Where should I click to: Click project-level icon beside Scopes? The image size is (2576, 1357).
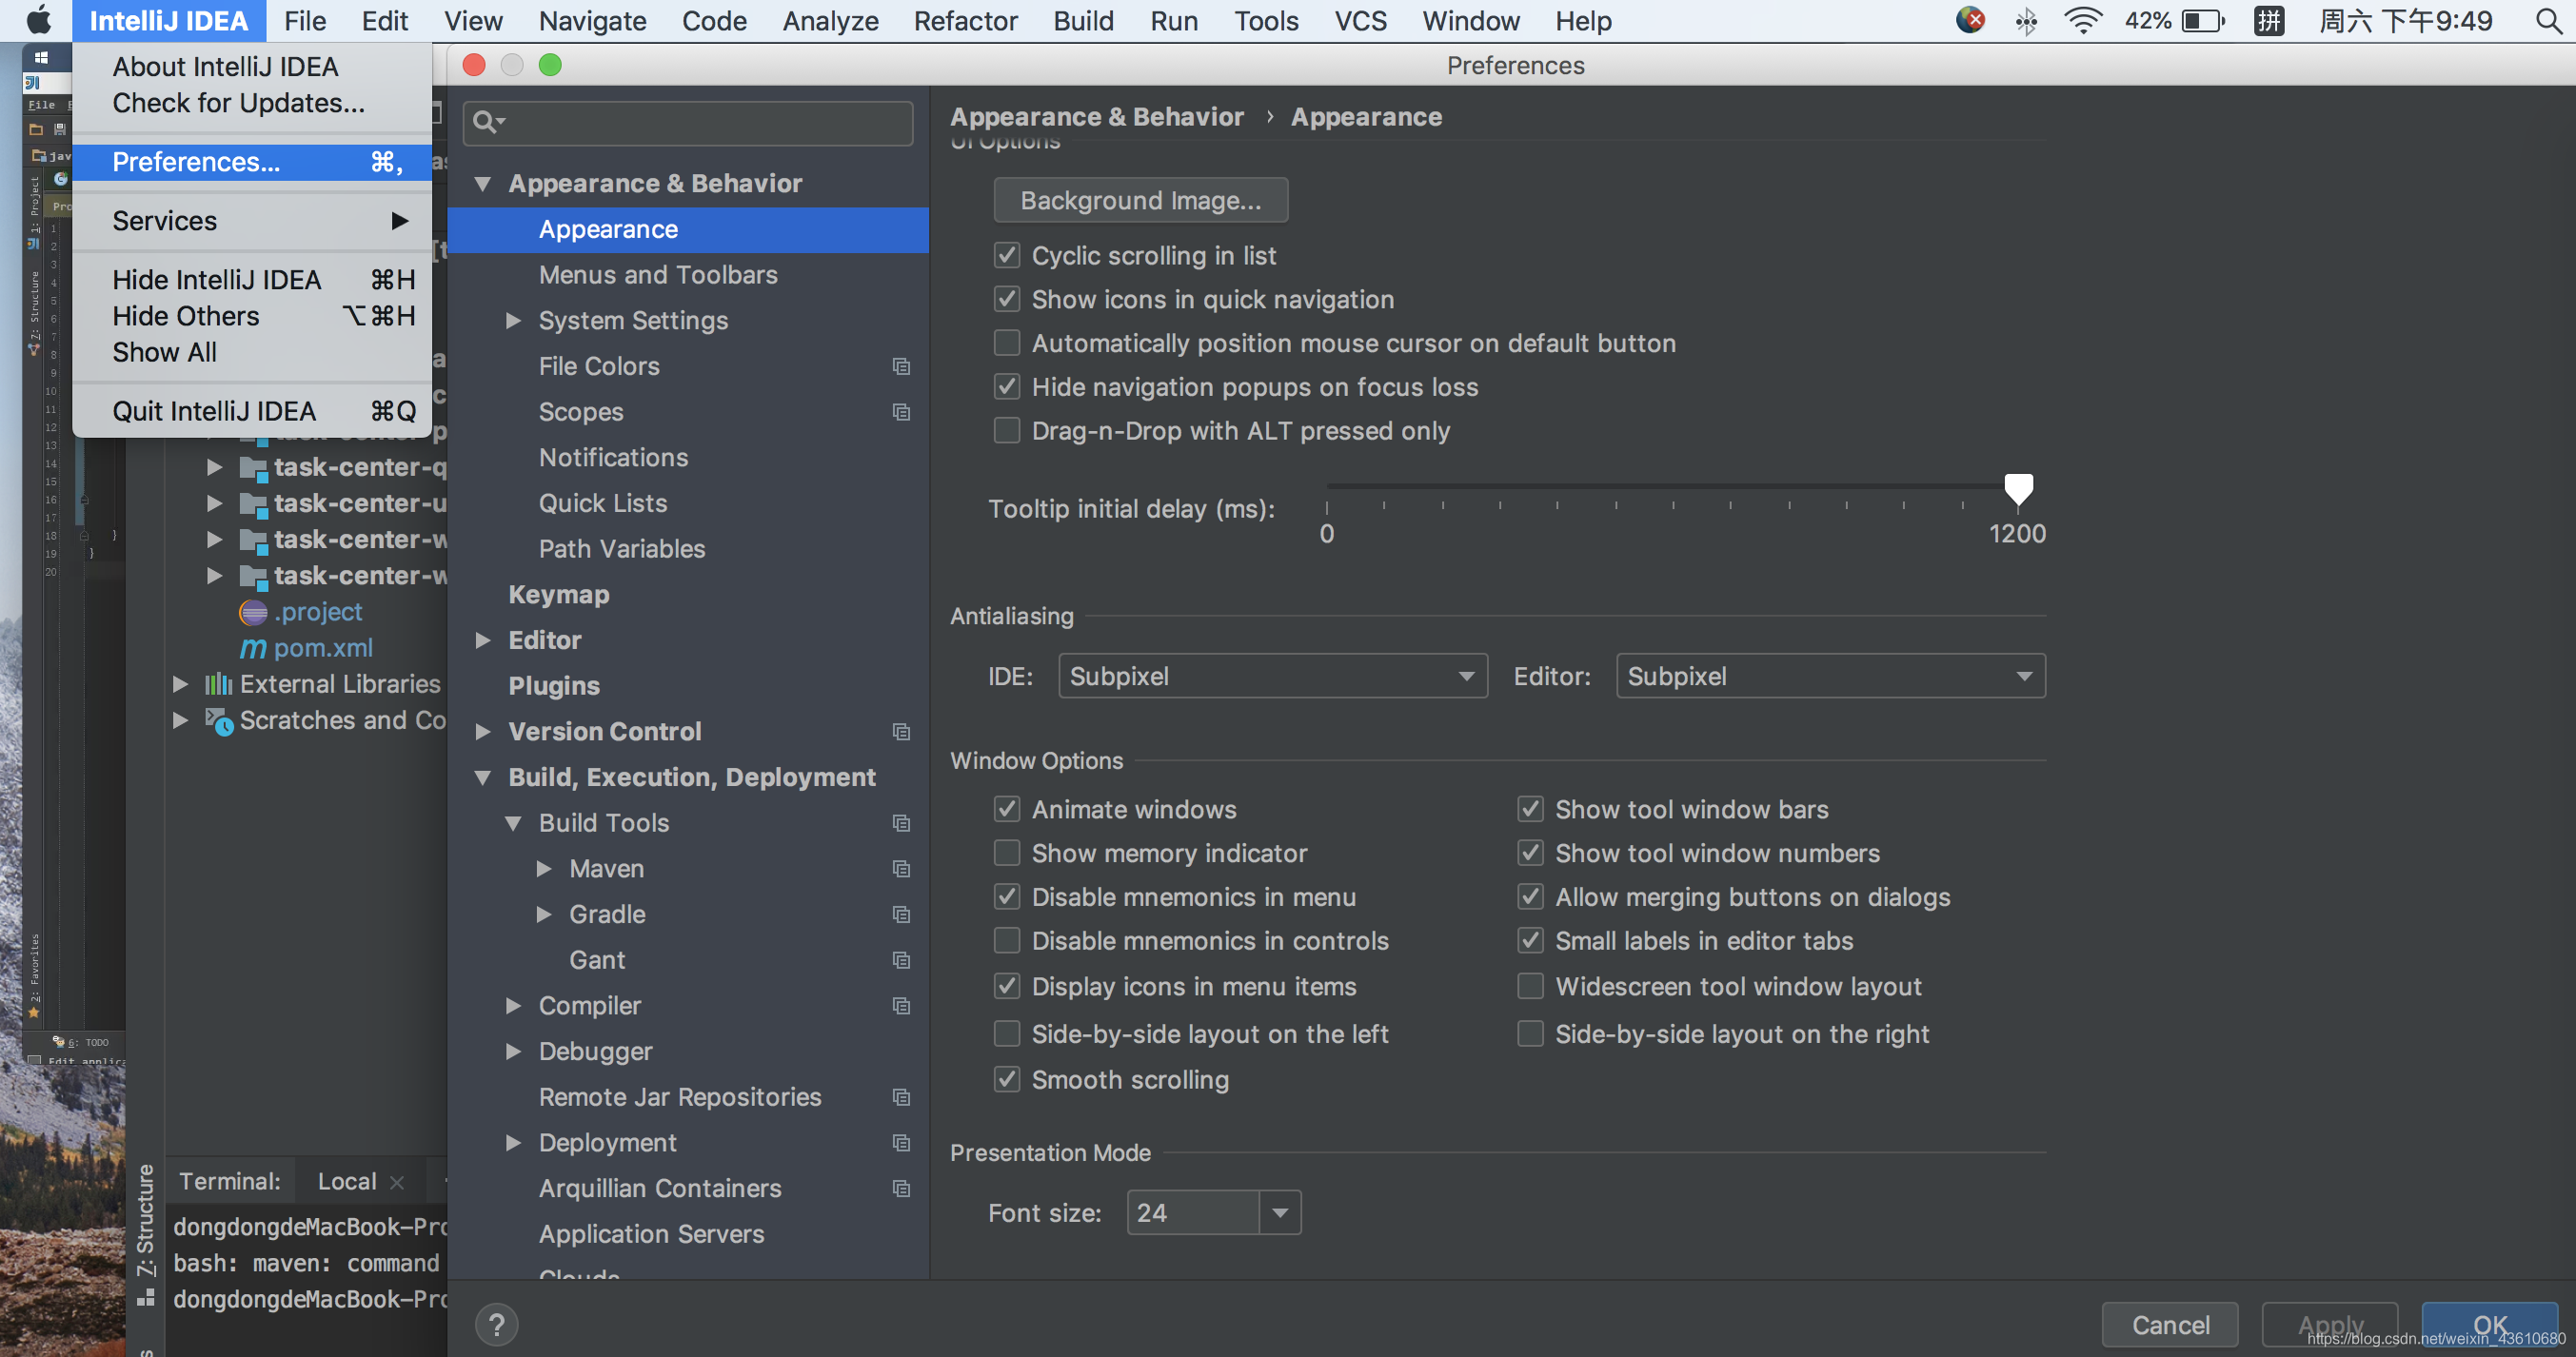901,412
